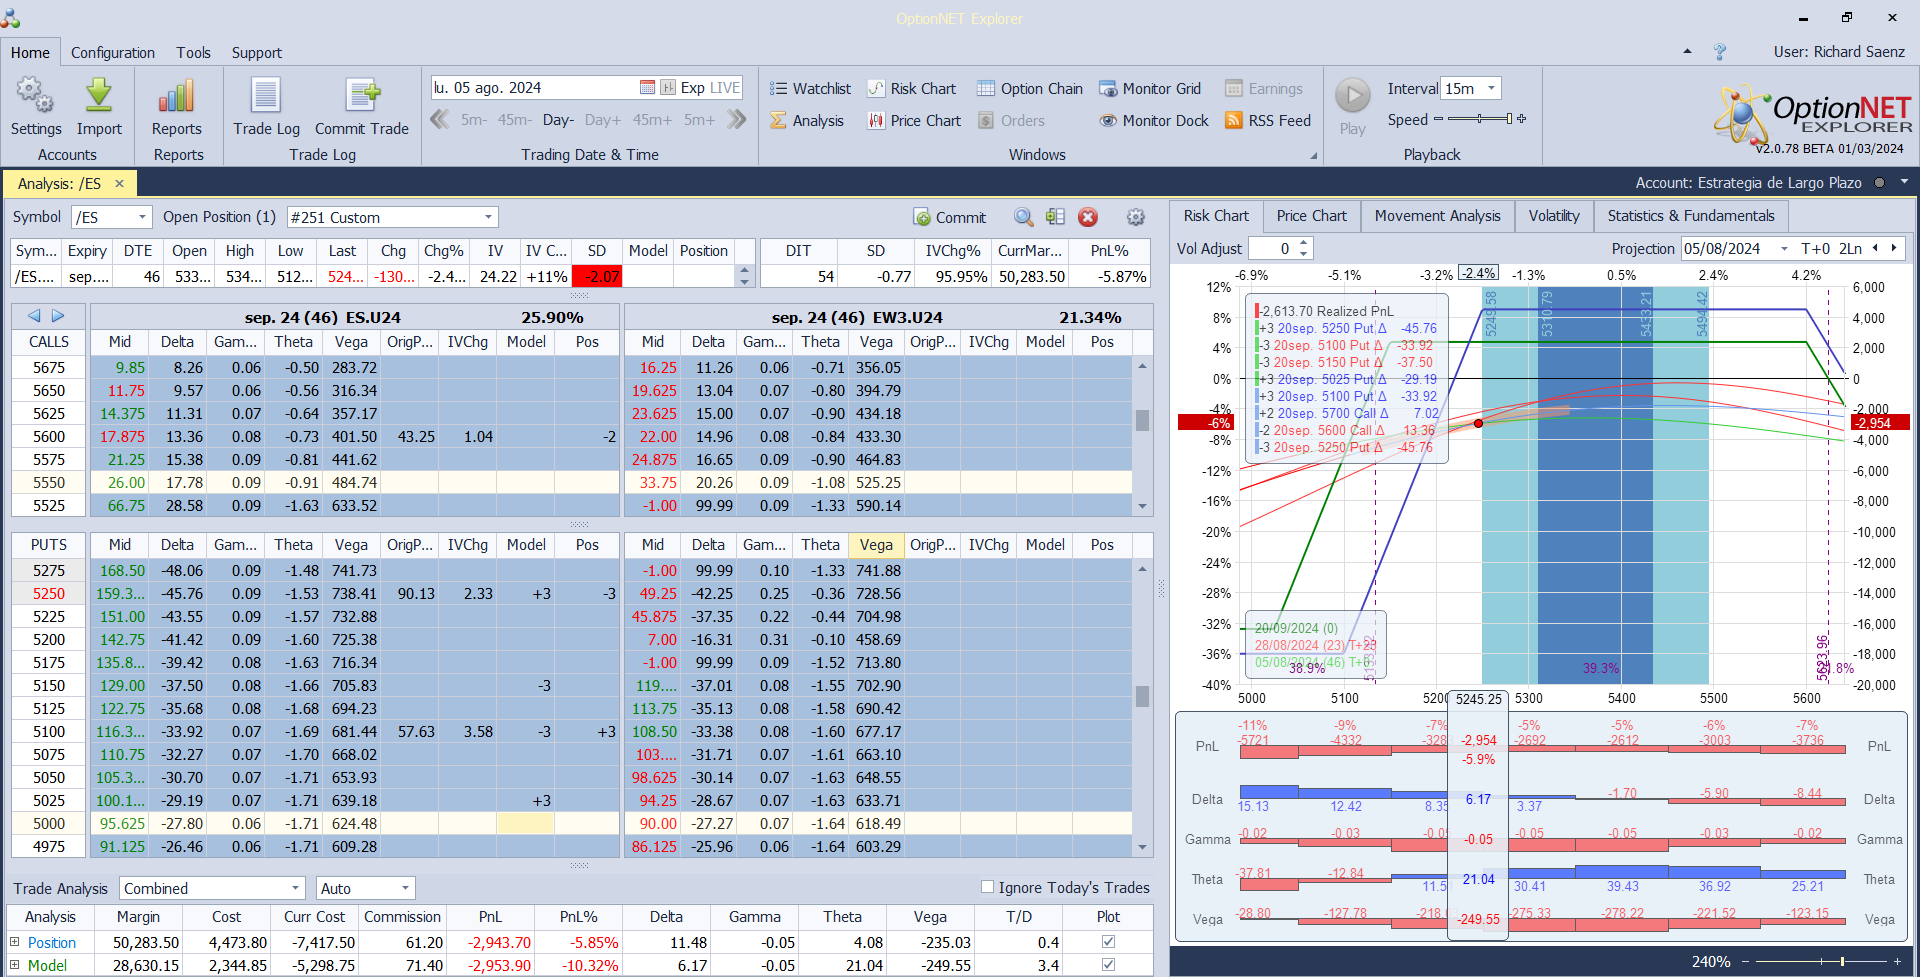Click the Play playback button

(1353, 96)
